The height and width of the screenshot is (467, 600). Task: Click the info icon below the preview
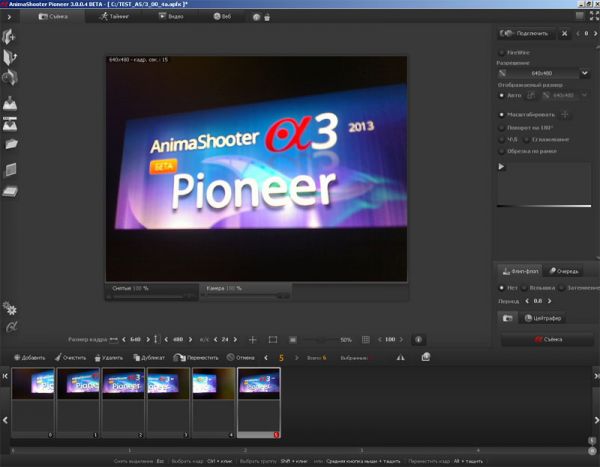(x=418, y=339)
